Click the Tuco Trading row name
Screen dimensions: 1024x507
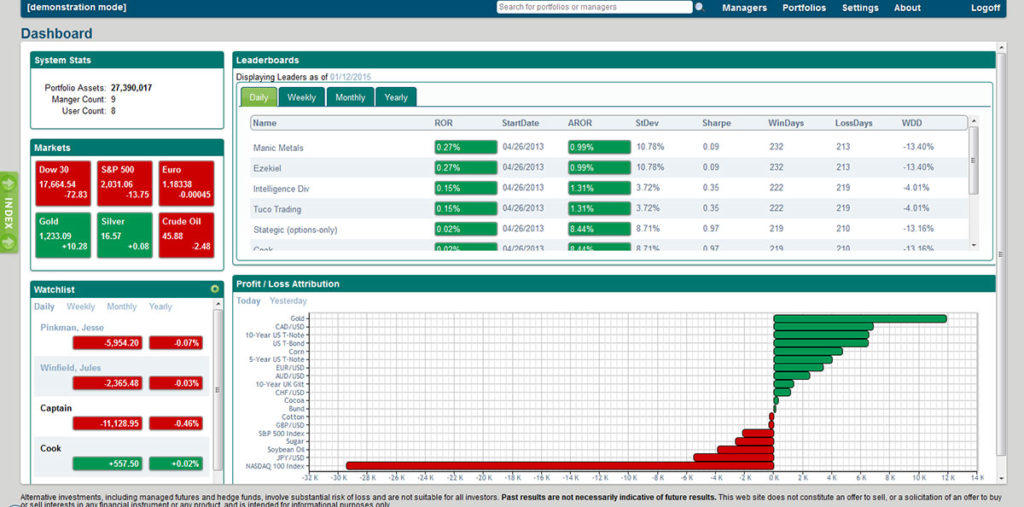pyautogui.click(x=277, y=209)
